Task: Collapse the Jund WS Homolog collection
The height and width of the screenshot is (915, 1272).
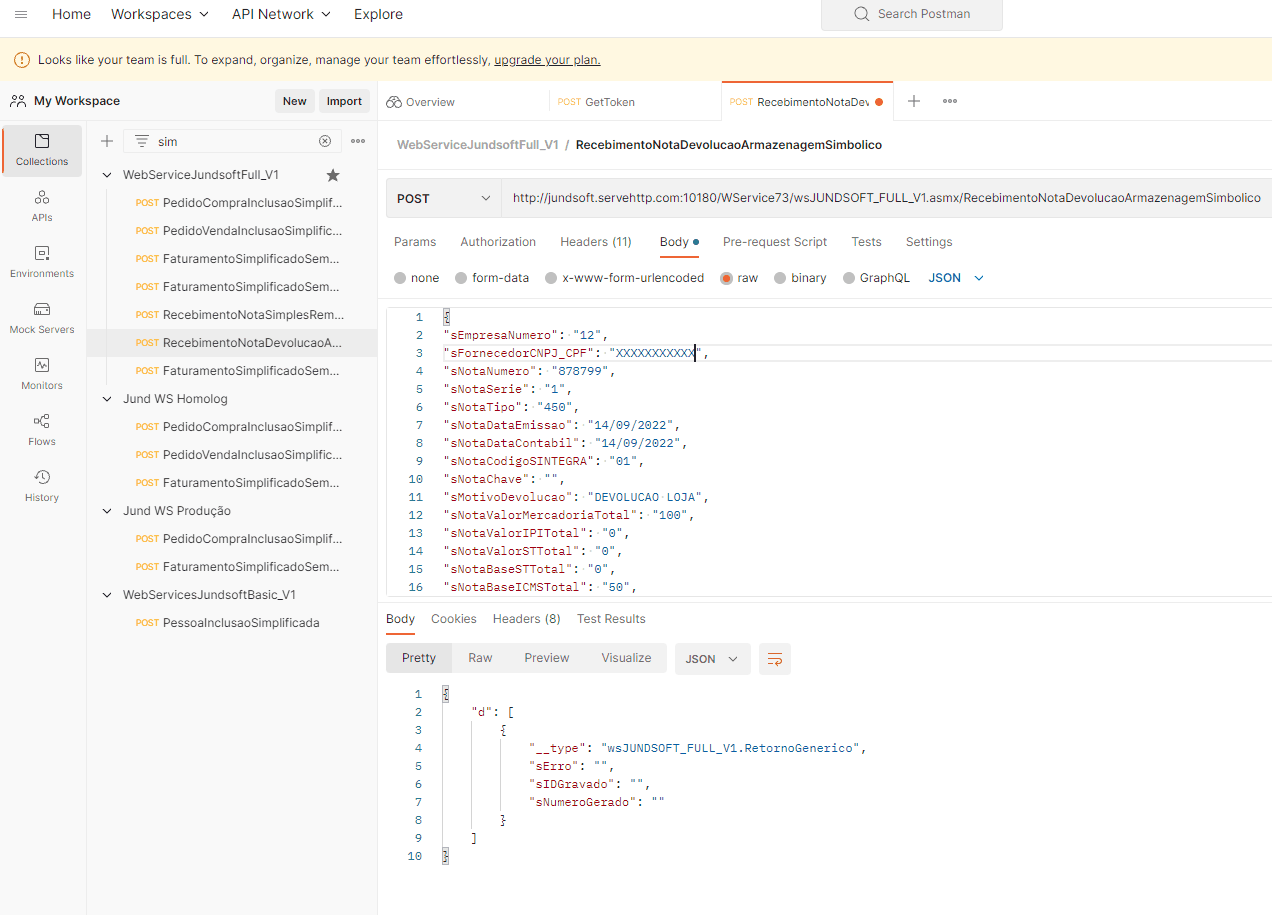Action: (107, 399)
